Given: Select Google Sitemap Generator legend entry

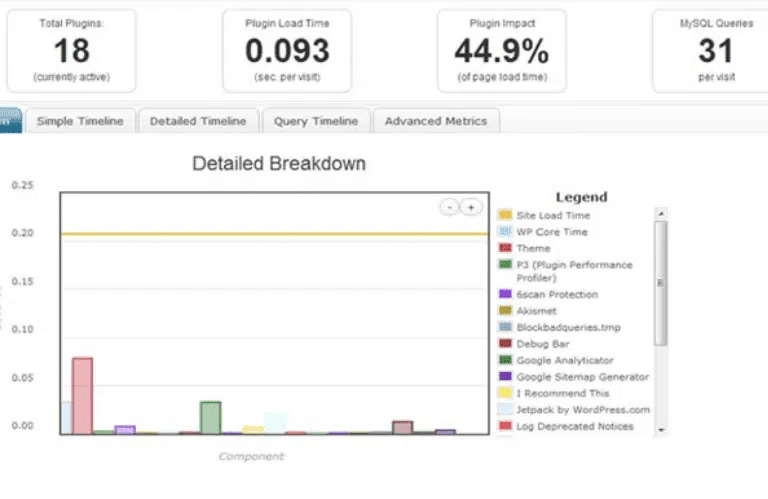Looking at the screenshot, I should [x=505, y=377].
